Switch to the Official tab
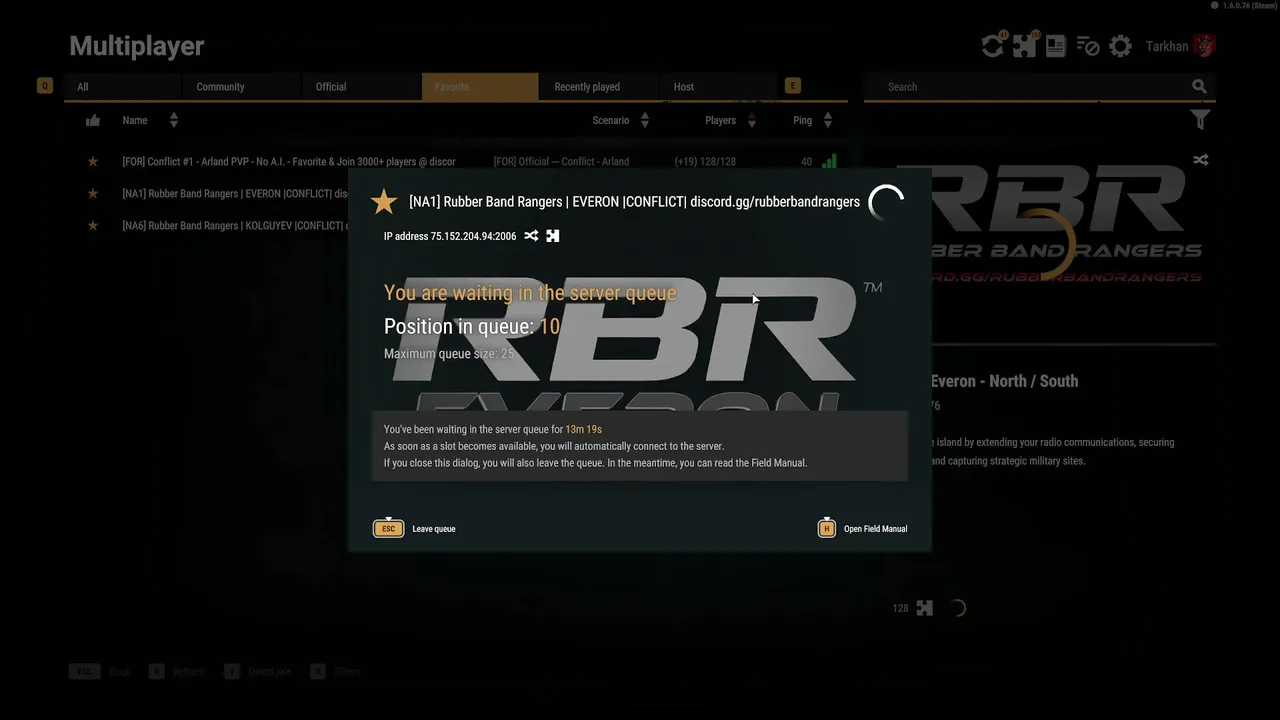 [x=360, y=87]
